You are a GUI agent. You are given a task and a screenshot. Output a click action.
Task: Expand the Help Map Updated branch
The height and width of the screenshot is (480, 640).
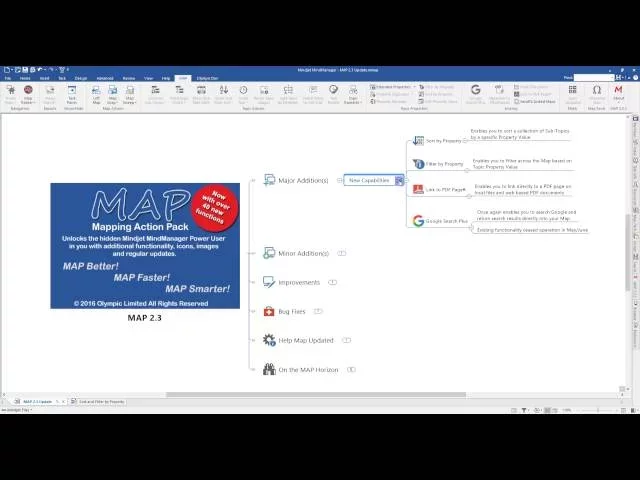(x=347, y=340)
